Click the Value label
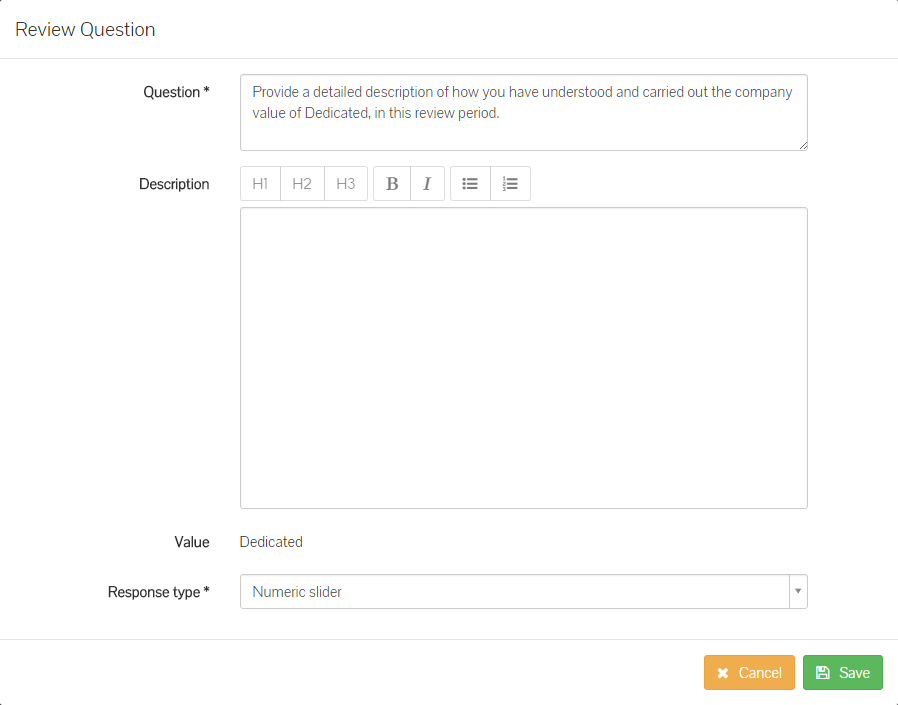The height and width of the screenshot is (705, 898). (x=192, y=542)
